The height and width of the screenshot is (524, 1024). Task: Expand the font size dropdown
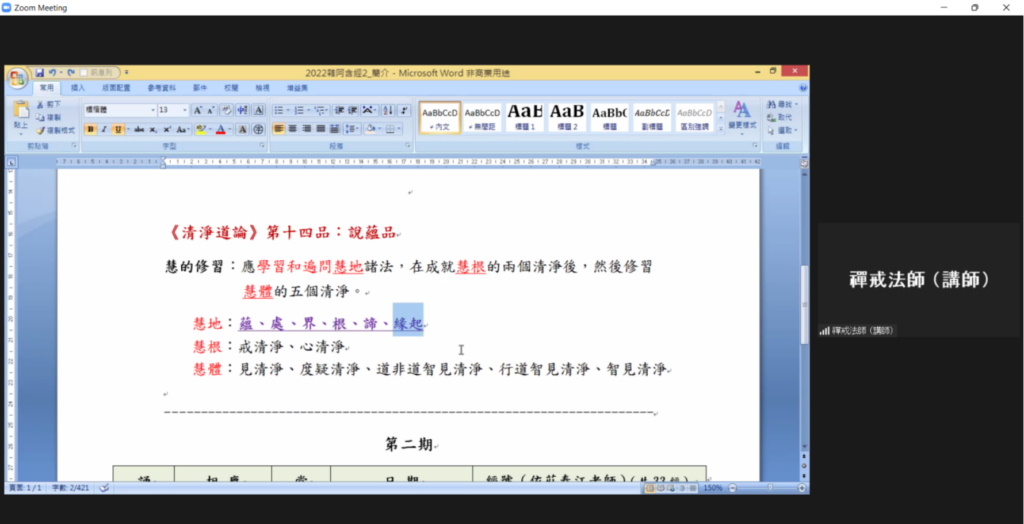point(185,110)
